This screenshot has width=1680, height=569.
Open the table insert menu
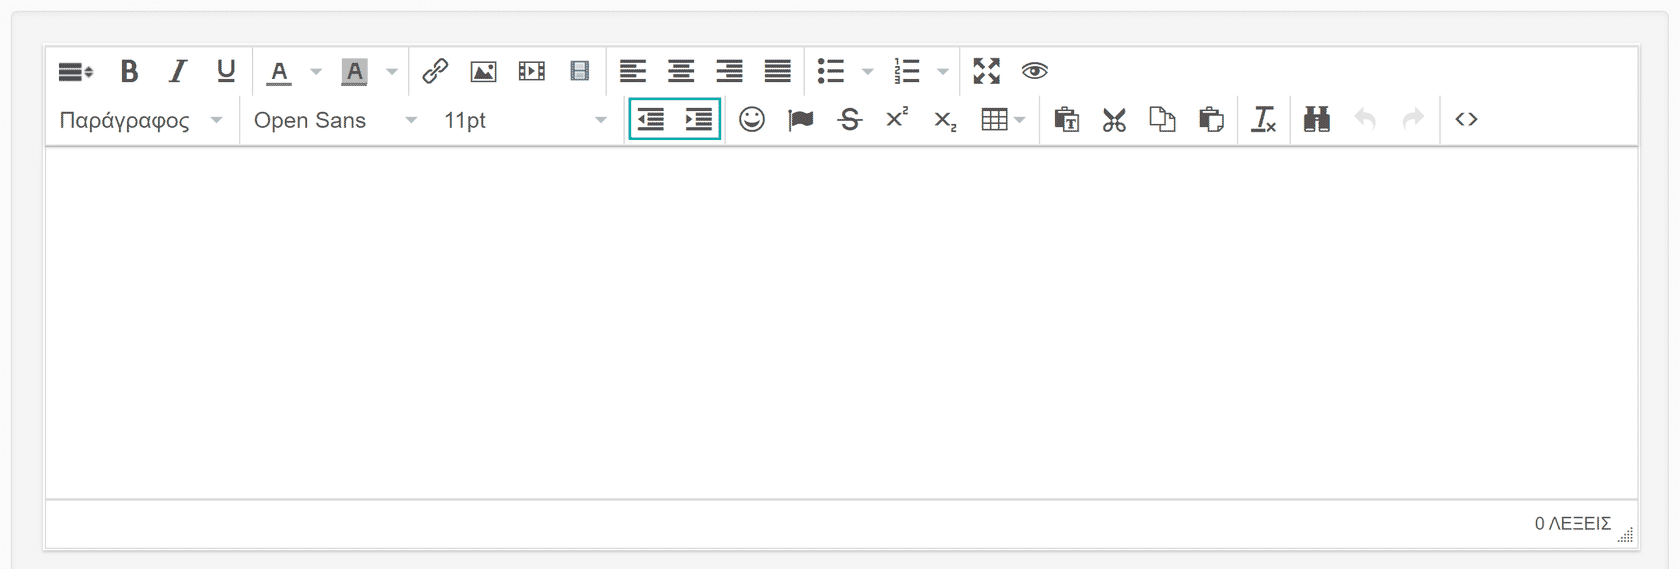pos(1003,120)
